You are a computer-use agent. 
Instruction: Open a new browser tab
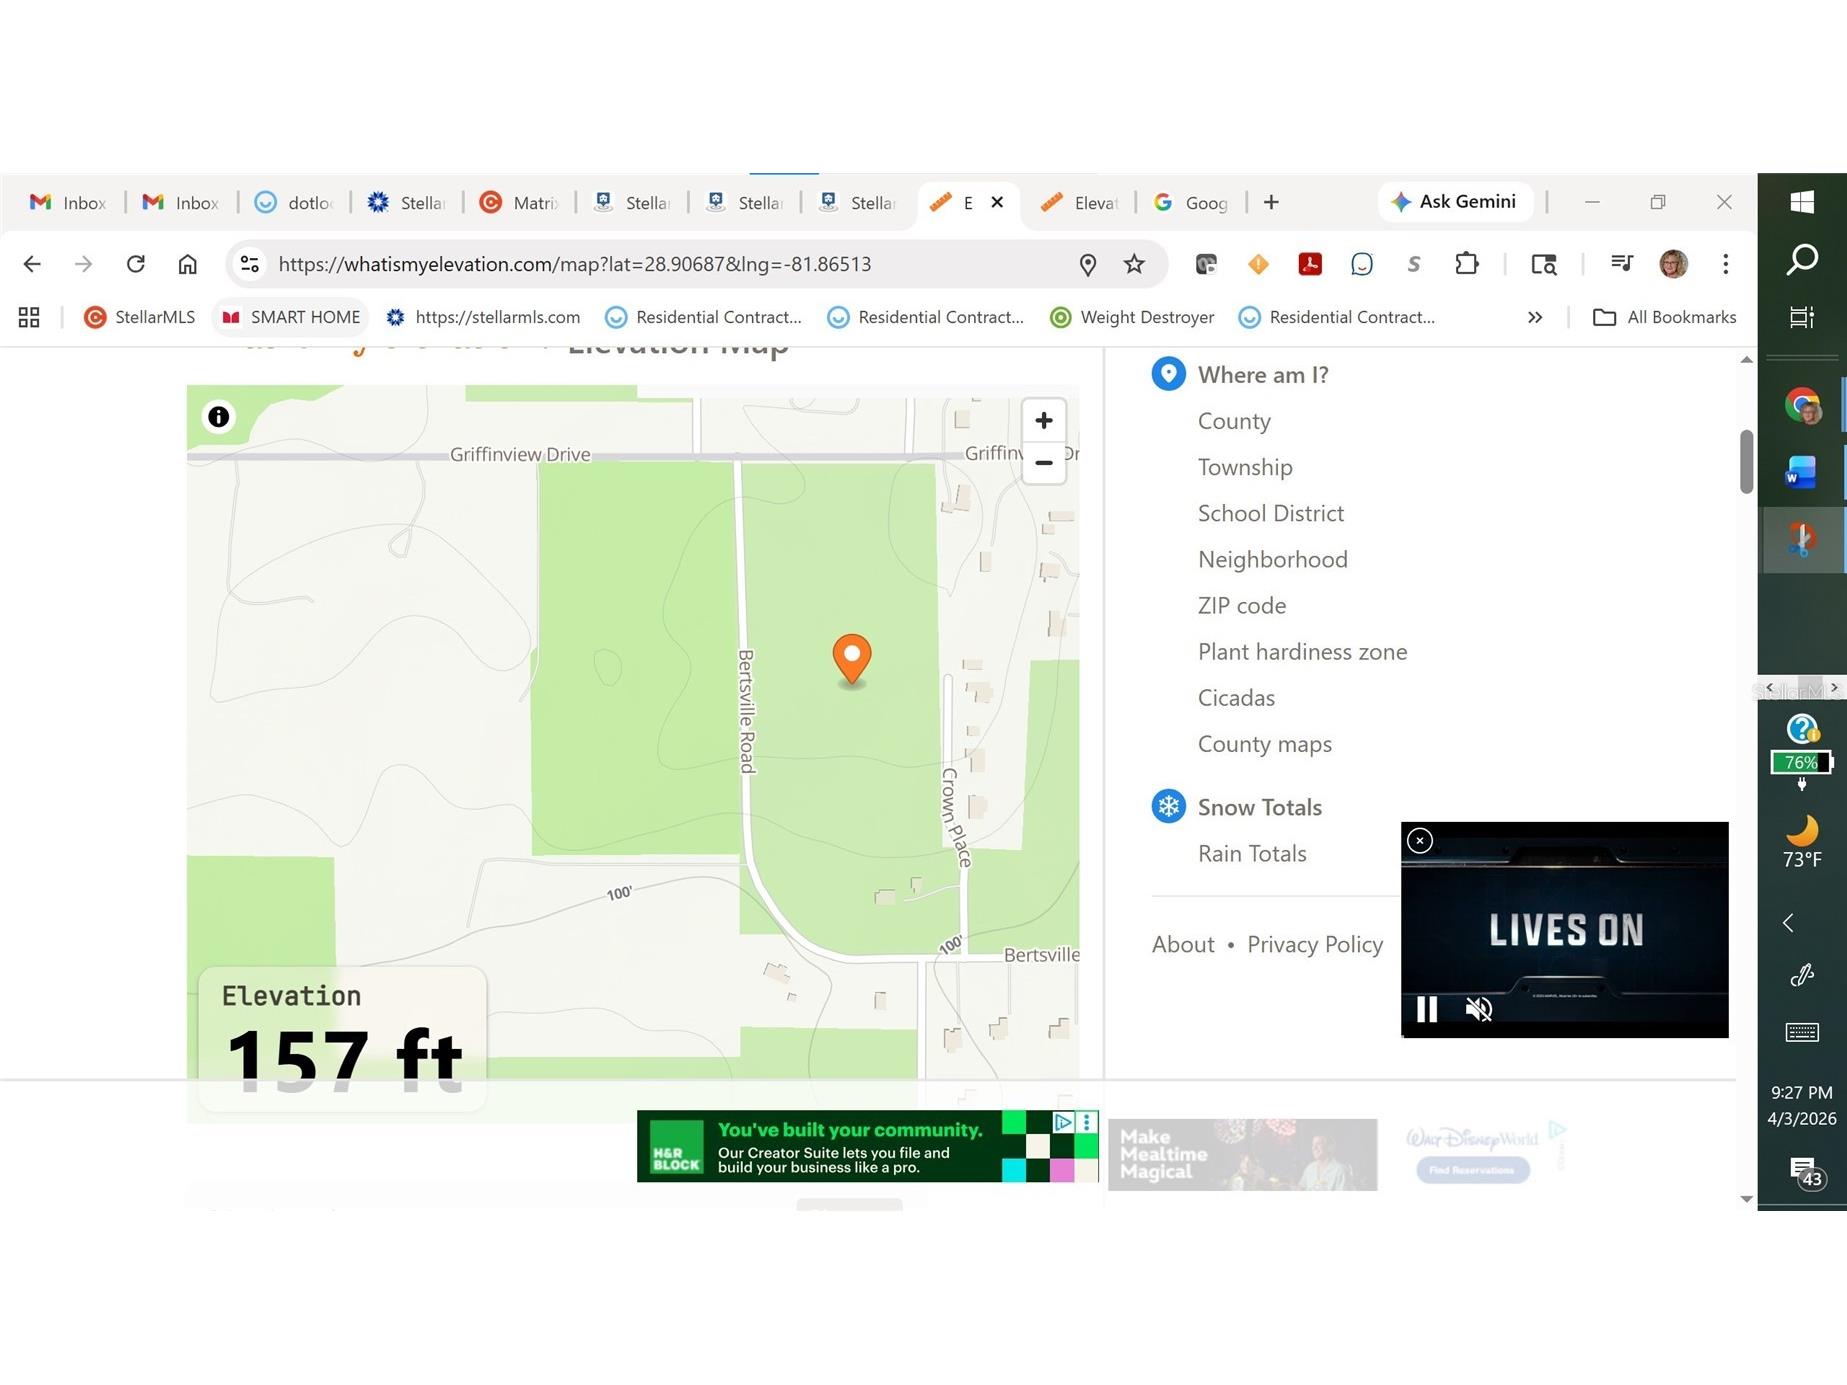coord(1271,202)
